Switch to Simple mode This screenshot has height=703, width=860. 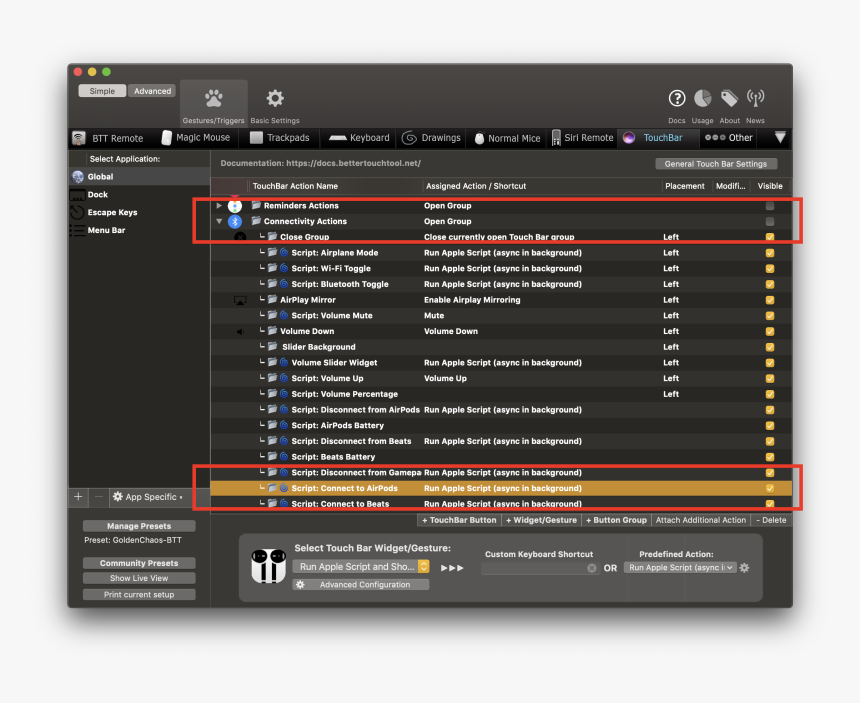(102, 91)
